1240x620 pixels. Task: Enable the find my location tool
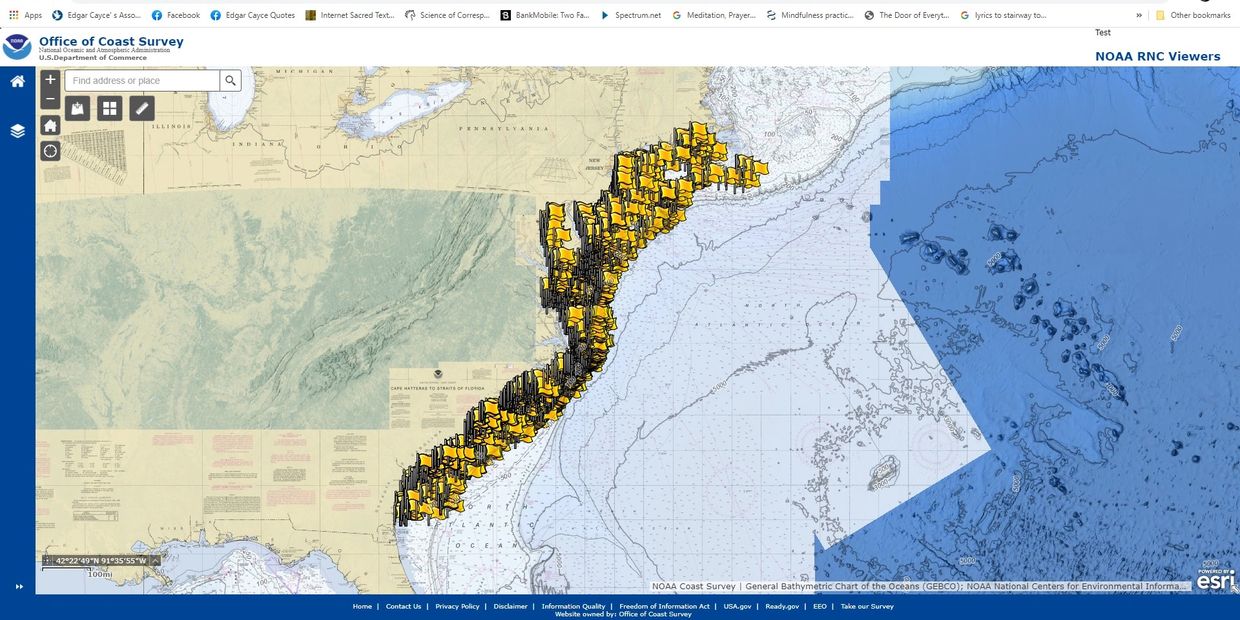[x=49, y=150]
